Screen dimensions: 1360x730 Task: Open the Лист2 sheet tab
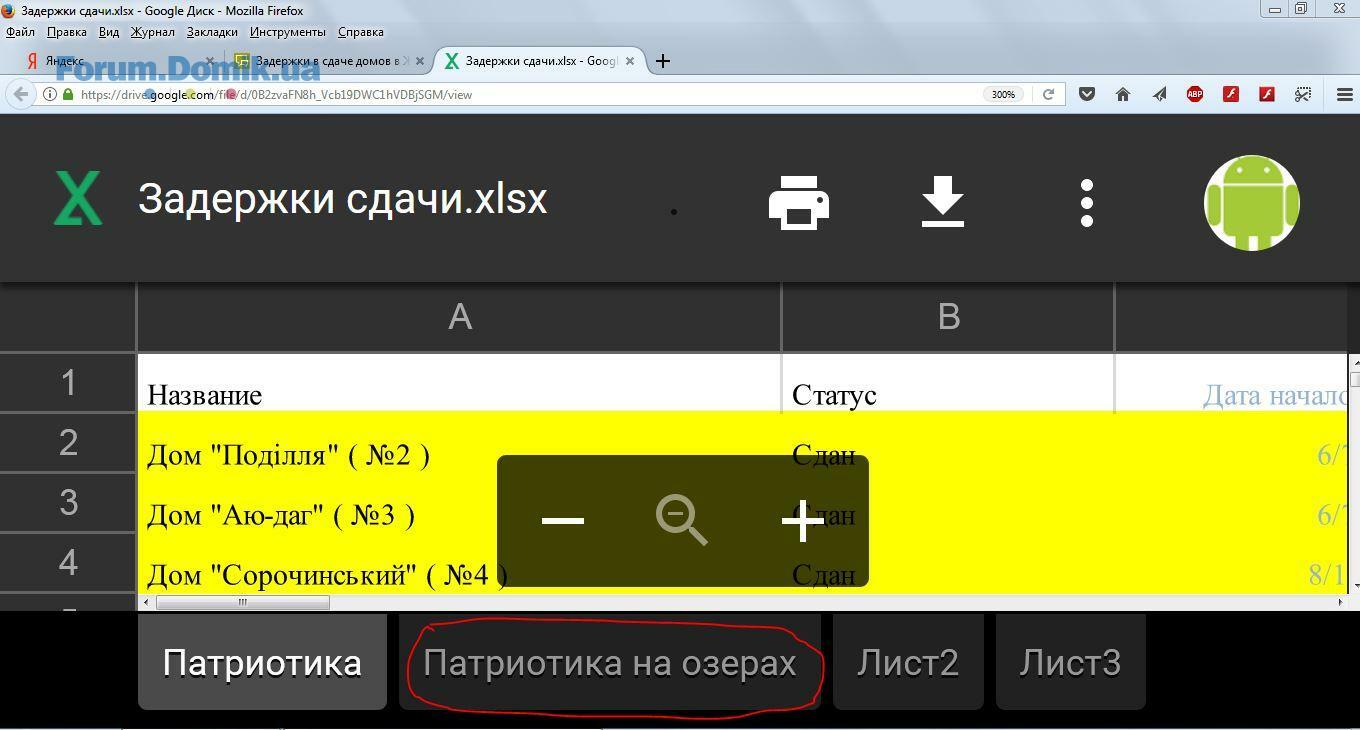(908, 662)
